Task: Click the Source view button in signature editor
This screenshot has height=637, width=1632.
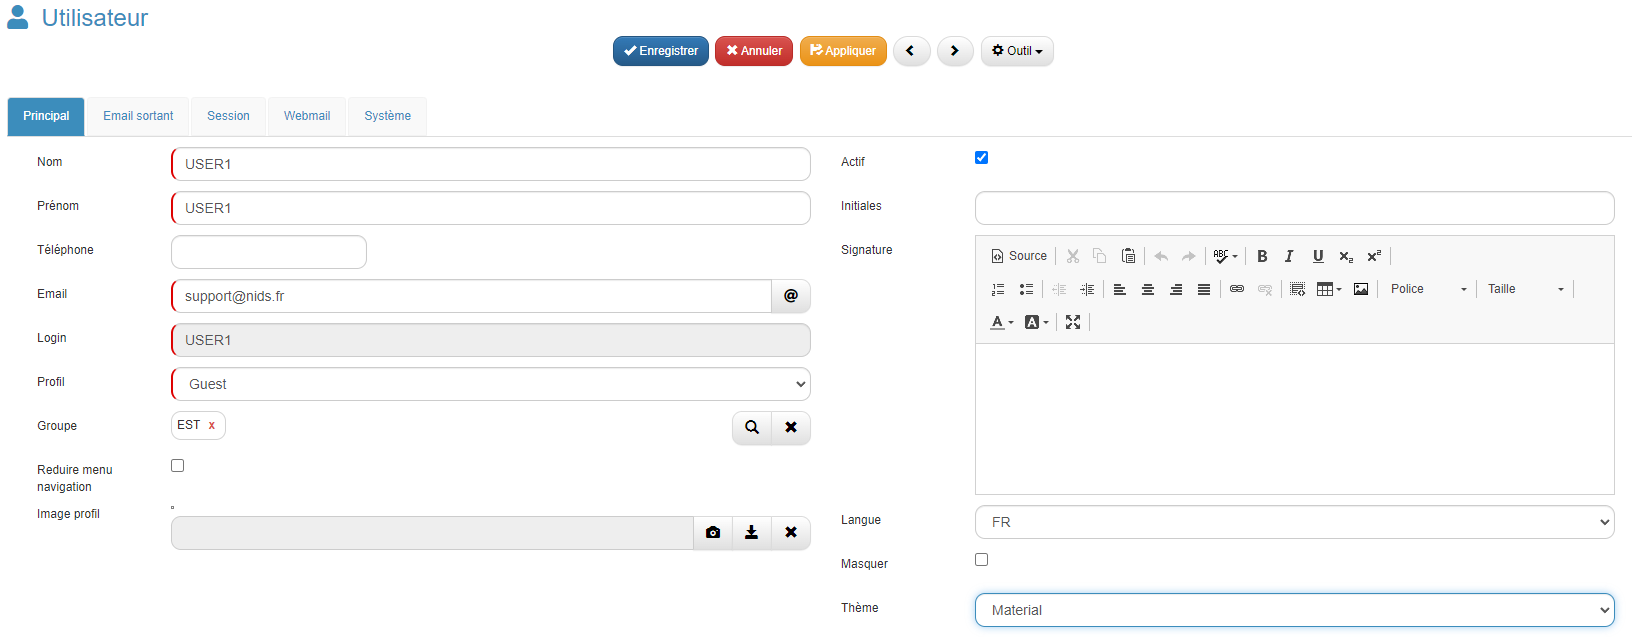Action: (1019, 256)
